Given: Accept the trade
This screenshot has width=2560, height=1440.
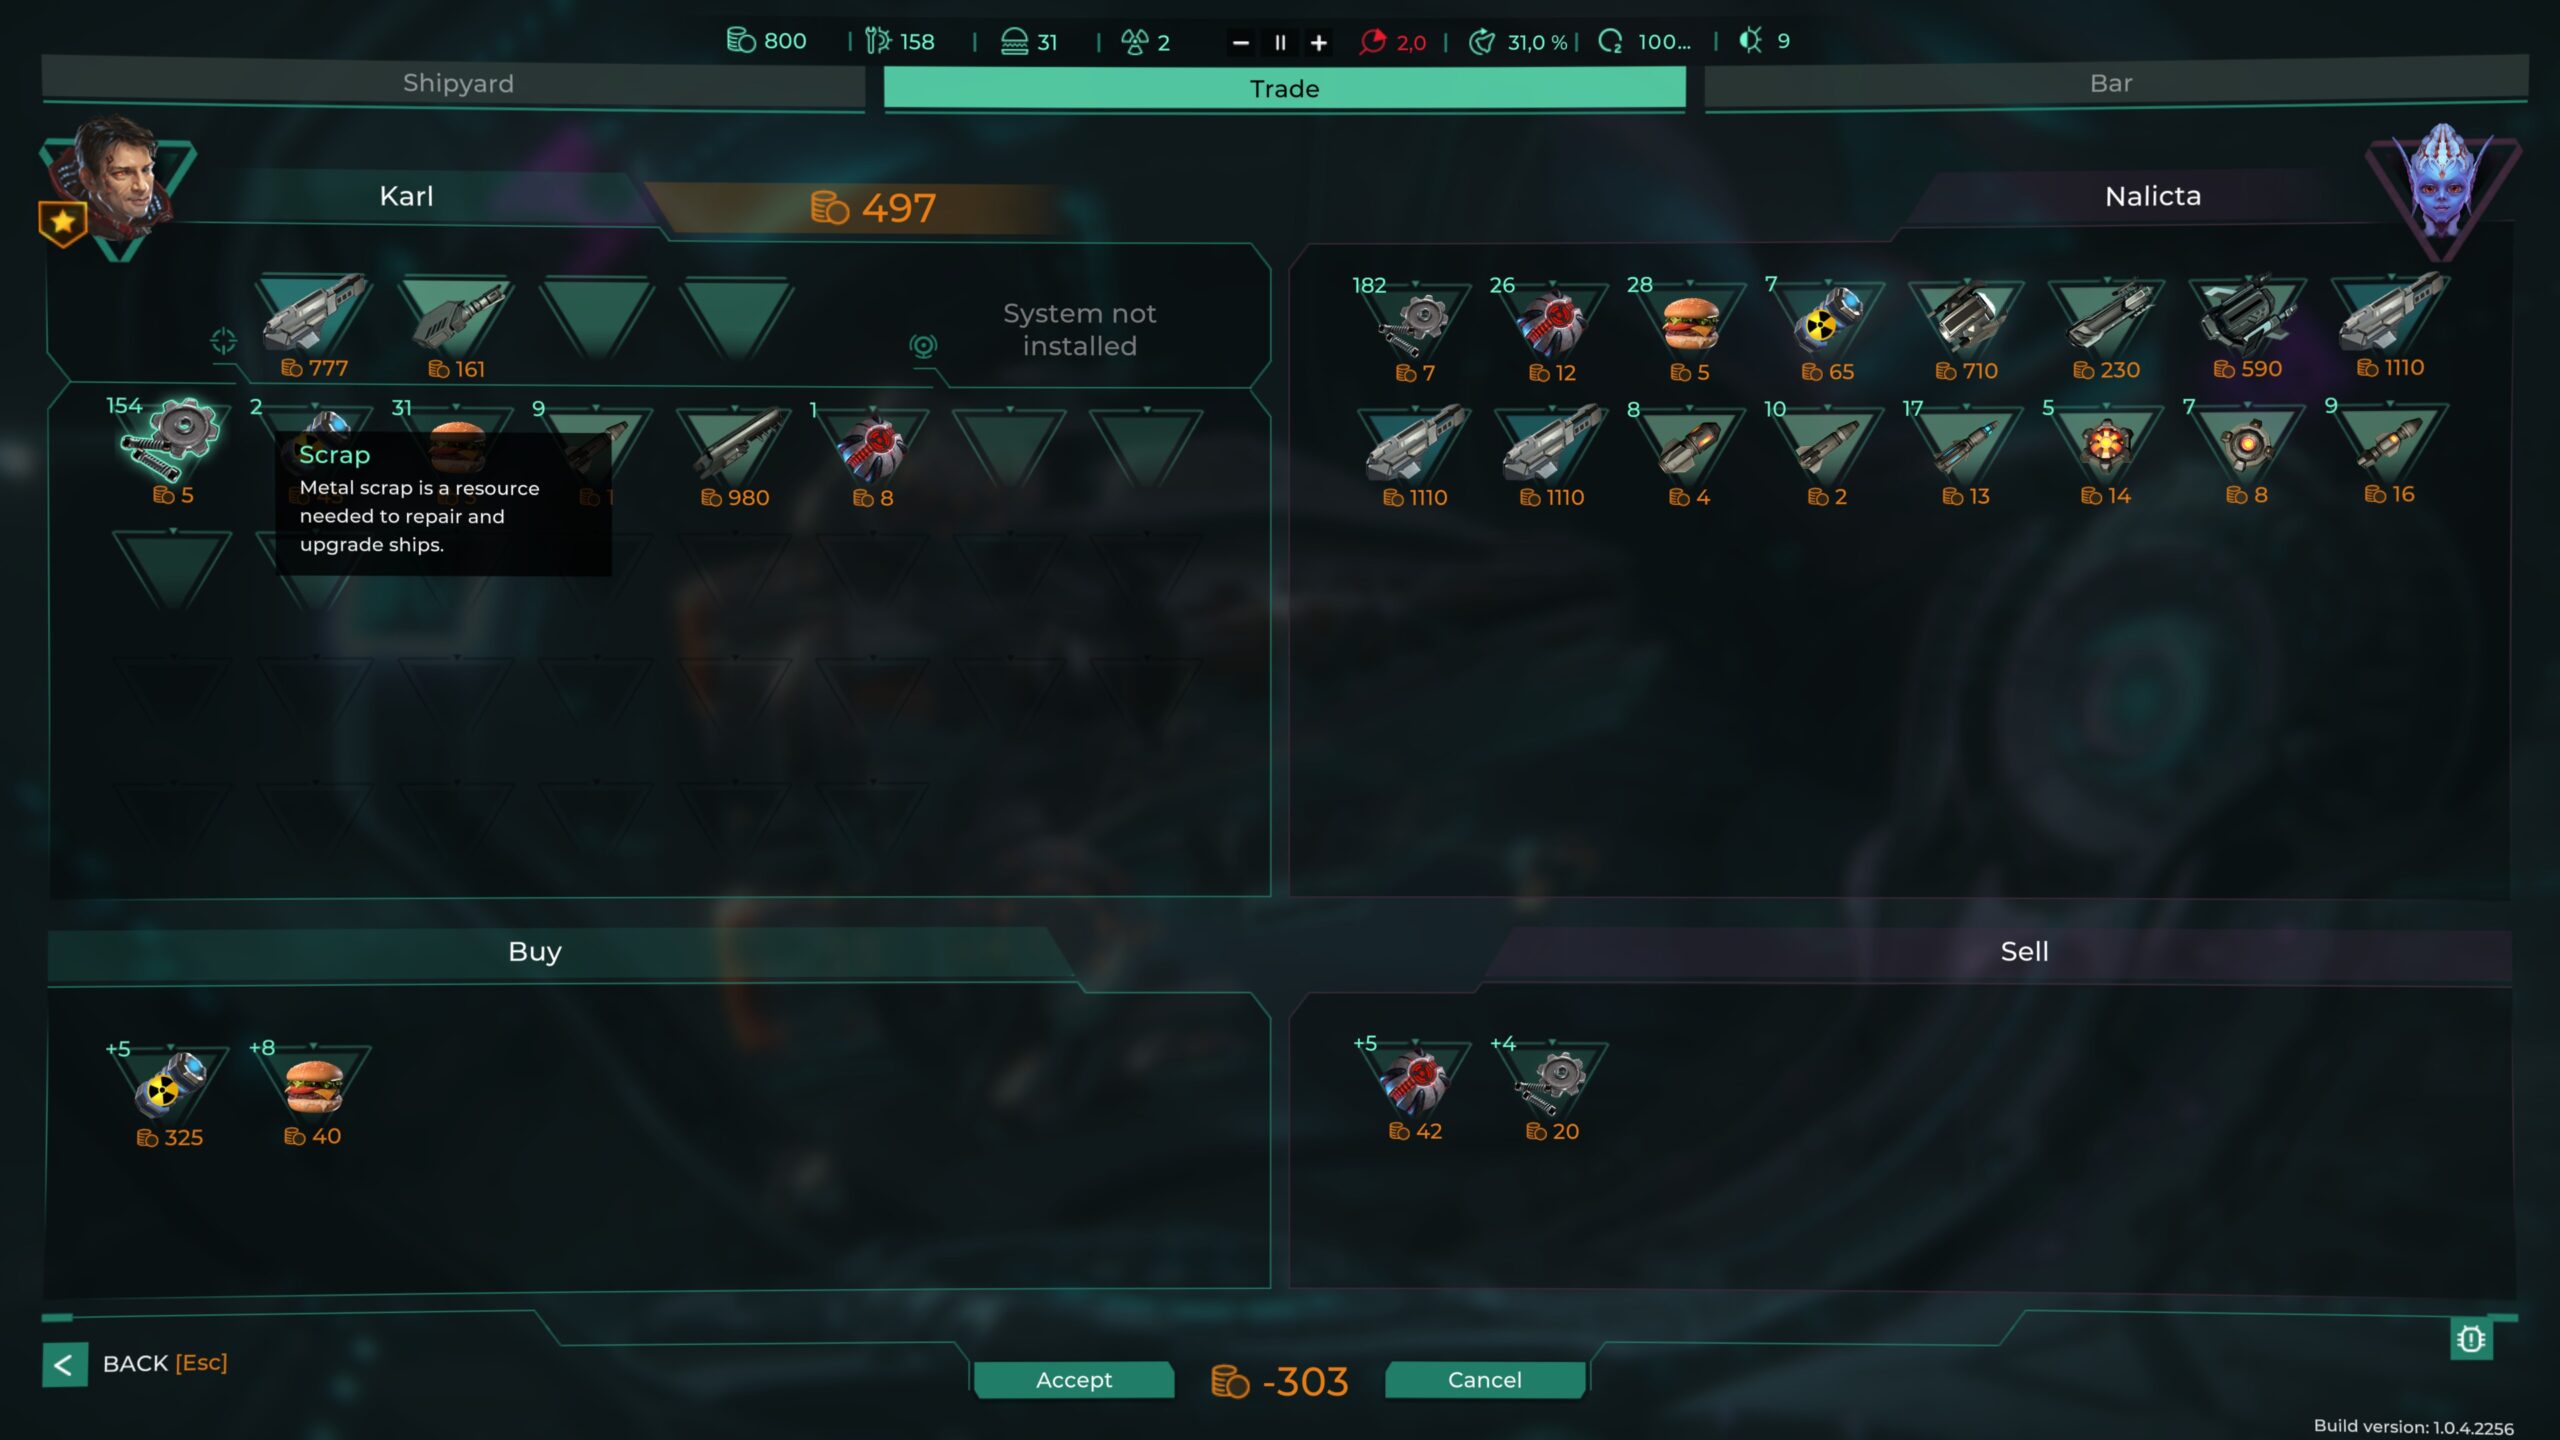Looking at the screenshot, I should (1073, 1380).
